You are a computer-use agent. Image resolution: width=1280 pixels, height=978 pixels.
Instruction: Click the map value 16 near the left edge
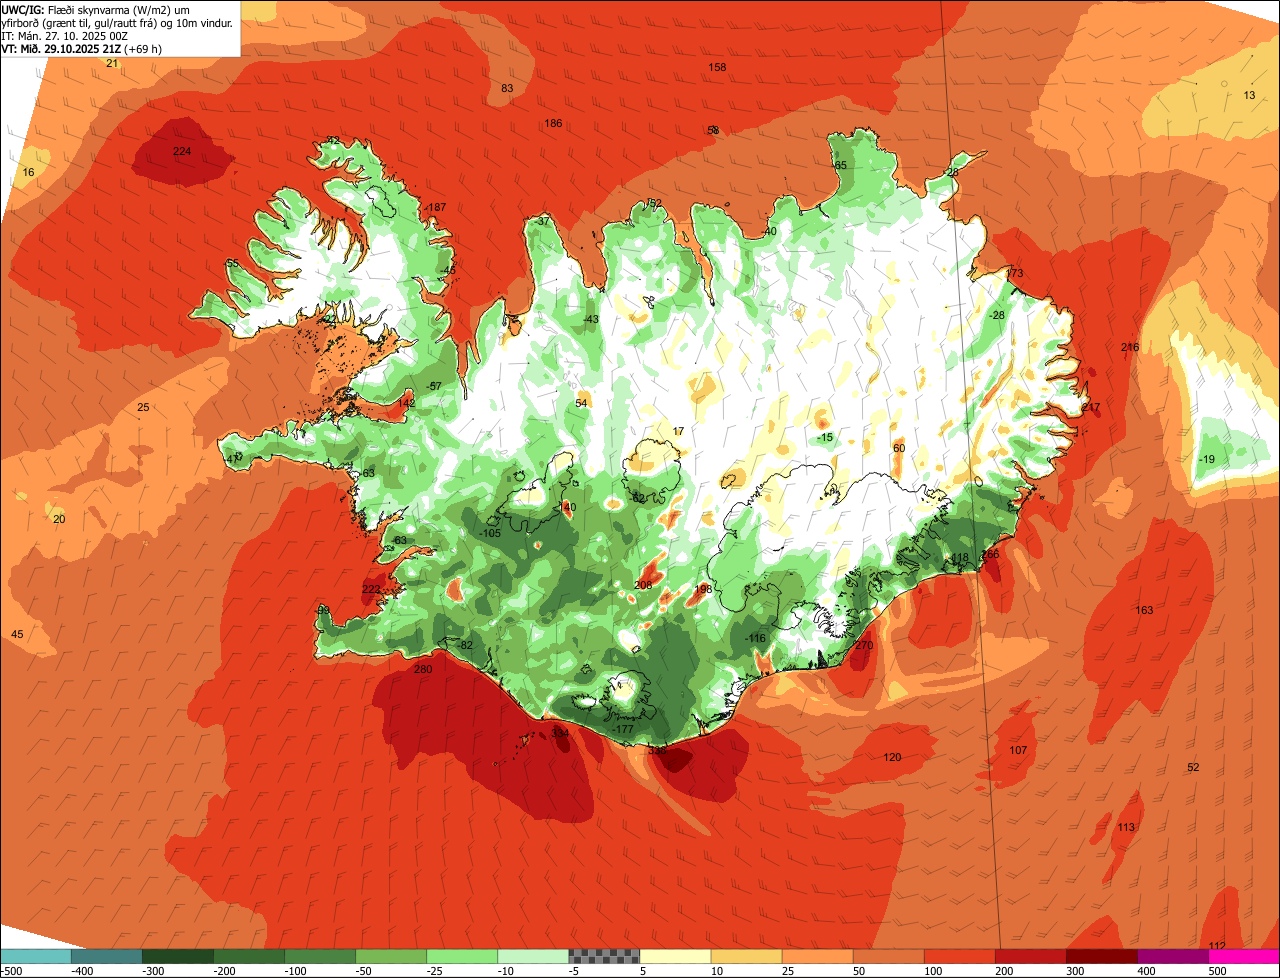tap(28, 172)
